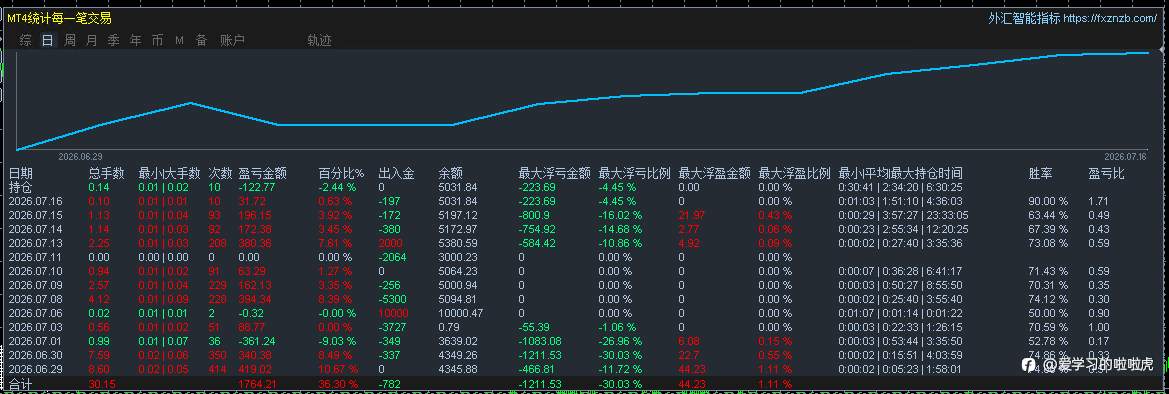
Task: Select the 2026.07.13 date row
Action: tap(35, 243)
